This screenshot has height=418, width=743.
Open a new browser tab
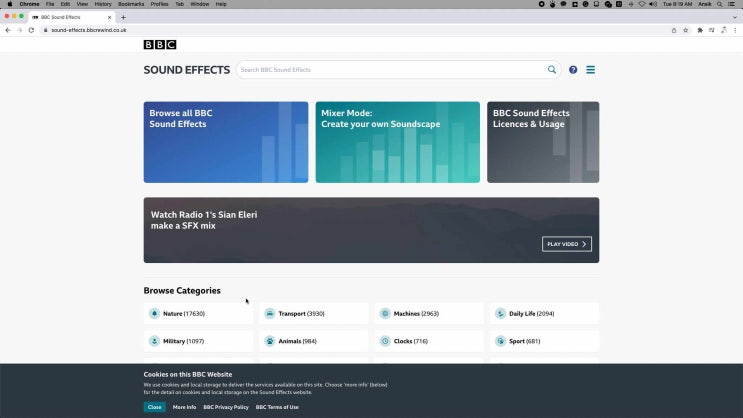coord(123,17)
